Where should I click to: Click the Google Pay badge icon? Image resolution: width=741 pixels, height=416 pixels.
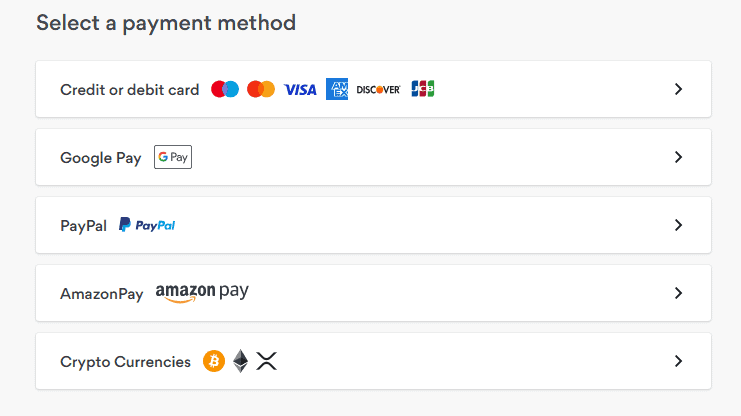pos(172,157)
